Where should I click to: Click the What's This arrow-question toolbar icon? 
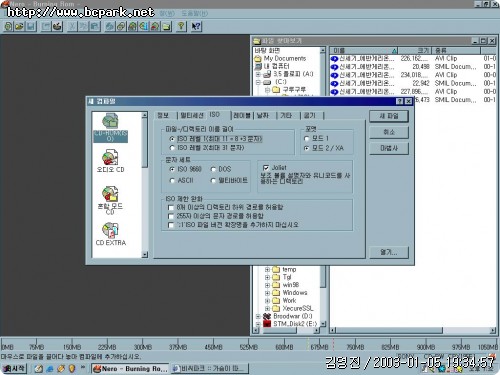196,26
